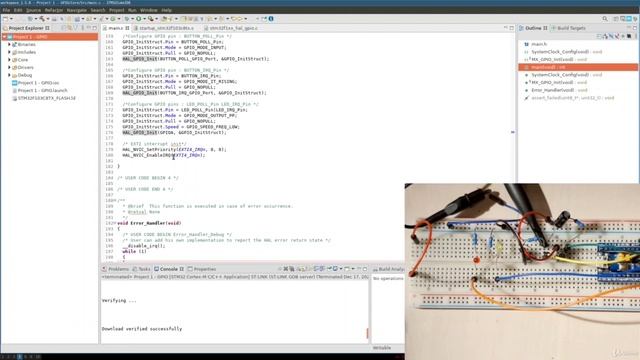Click the External Tools run icon
The width and height of the screenshot is (640, 360).
tap(150, 19)
